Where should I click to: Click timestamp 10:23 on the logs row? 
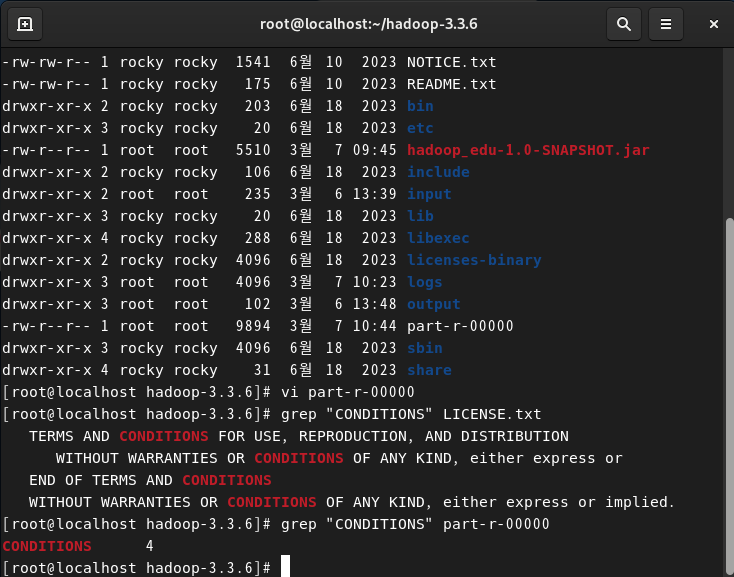[x=374, y=282]
